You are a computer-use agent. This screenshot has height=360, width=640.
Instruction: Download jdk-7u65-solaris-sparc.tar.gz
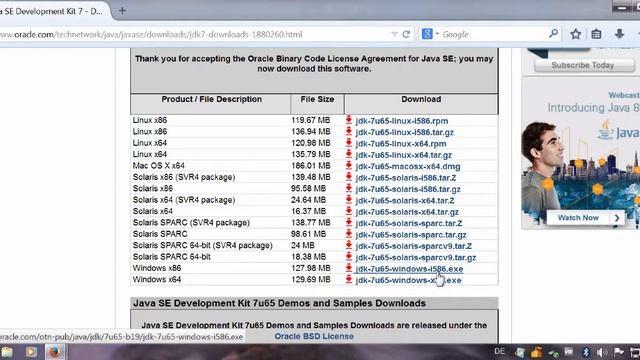point(411,235)
